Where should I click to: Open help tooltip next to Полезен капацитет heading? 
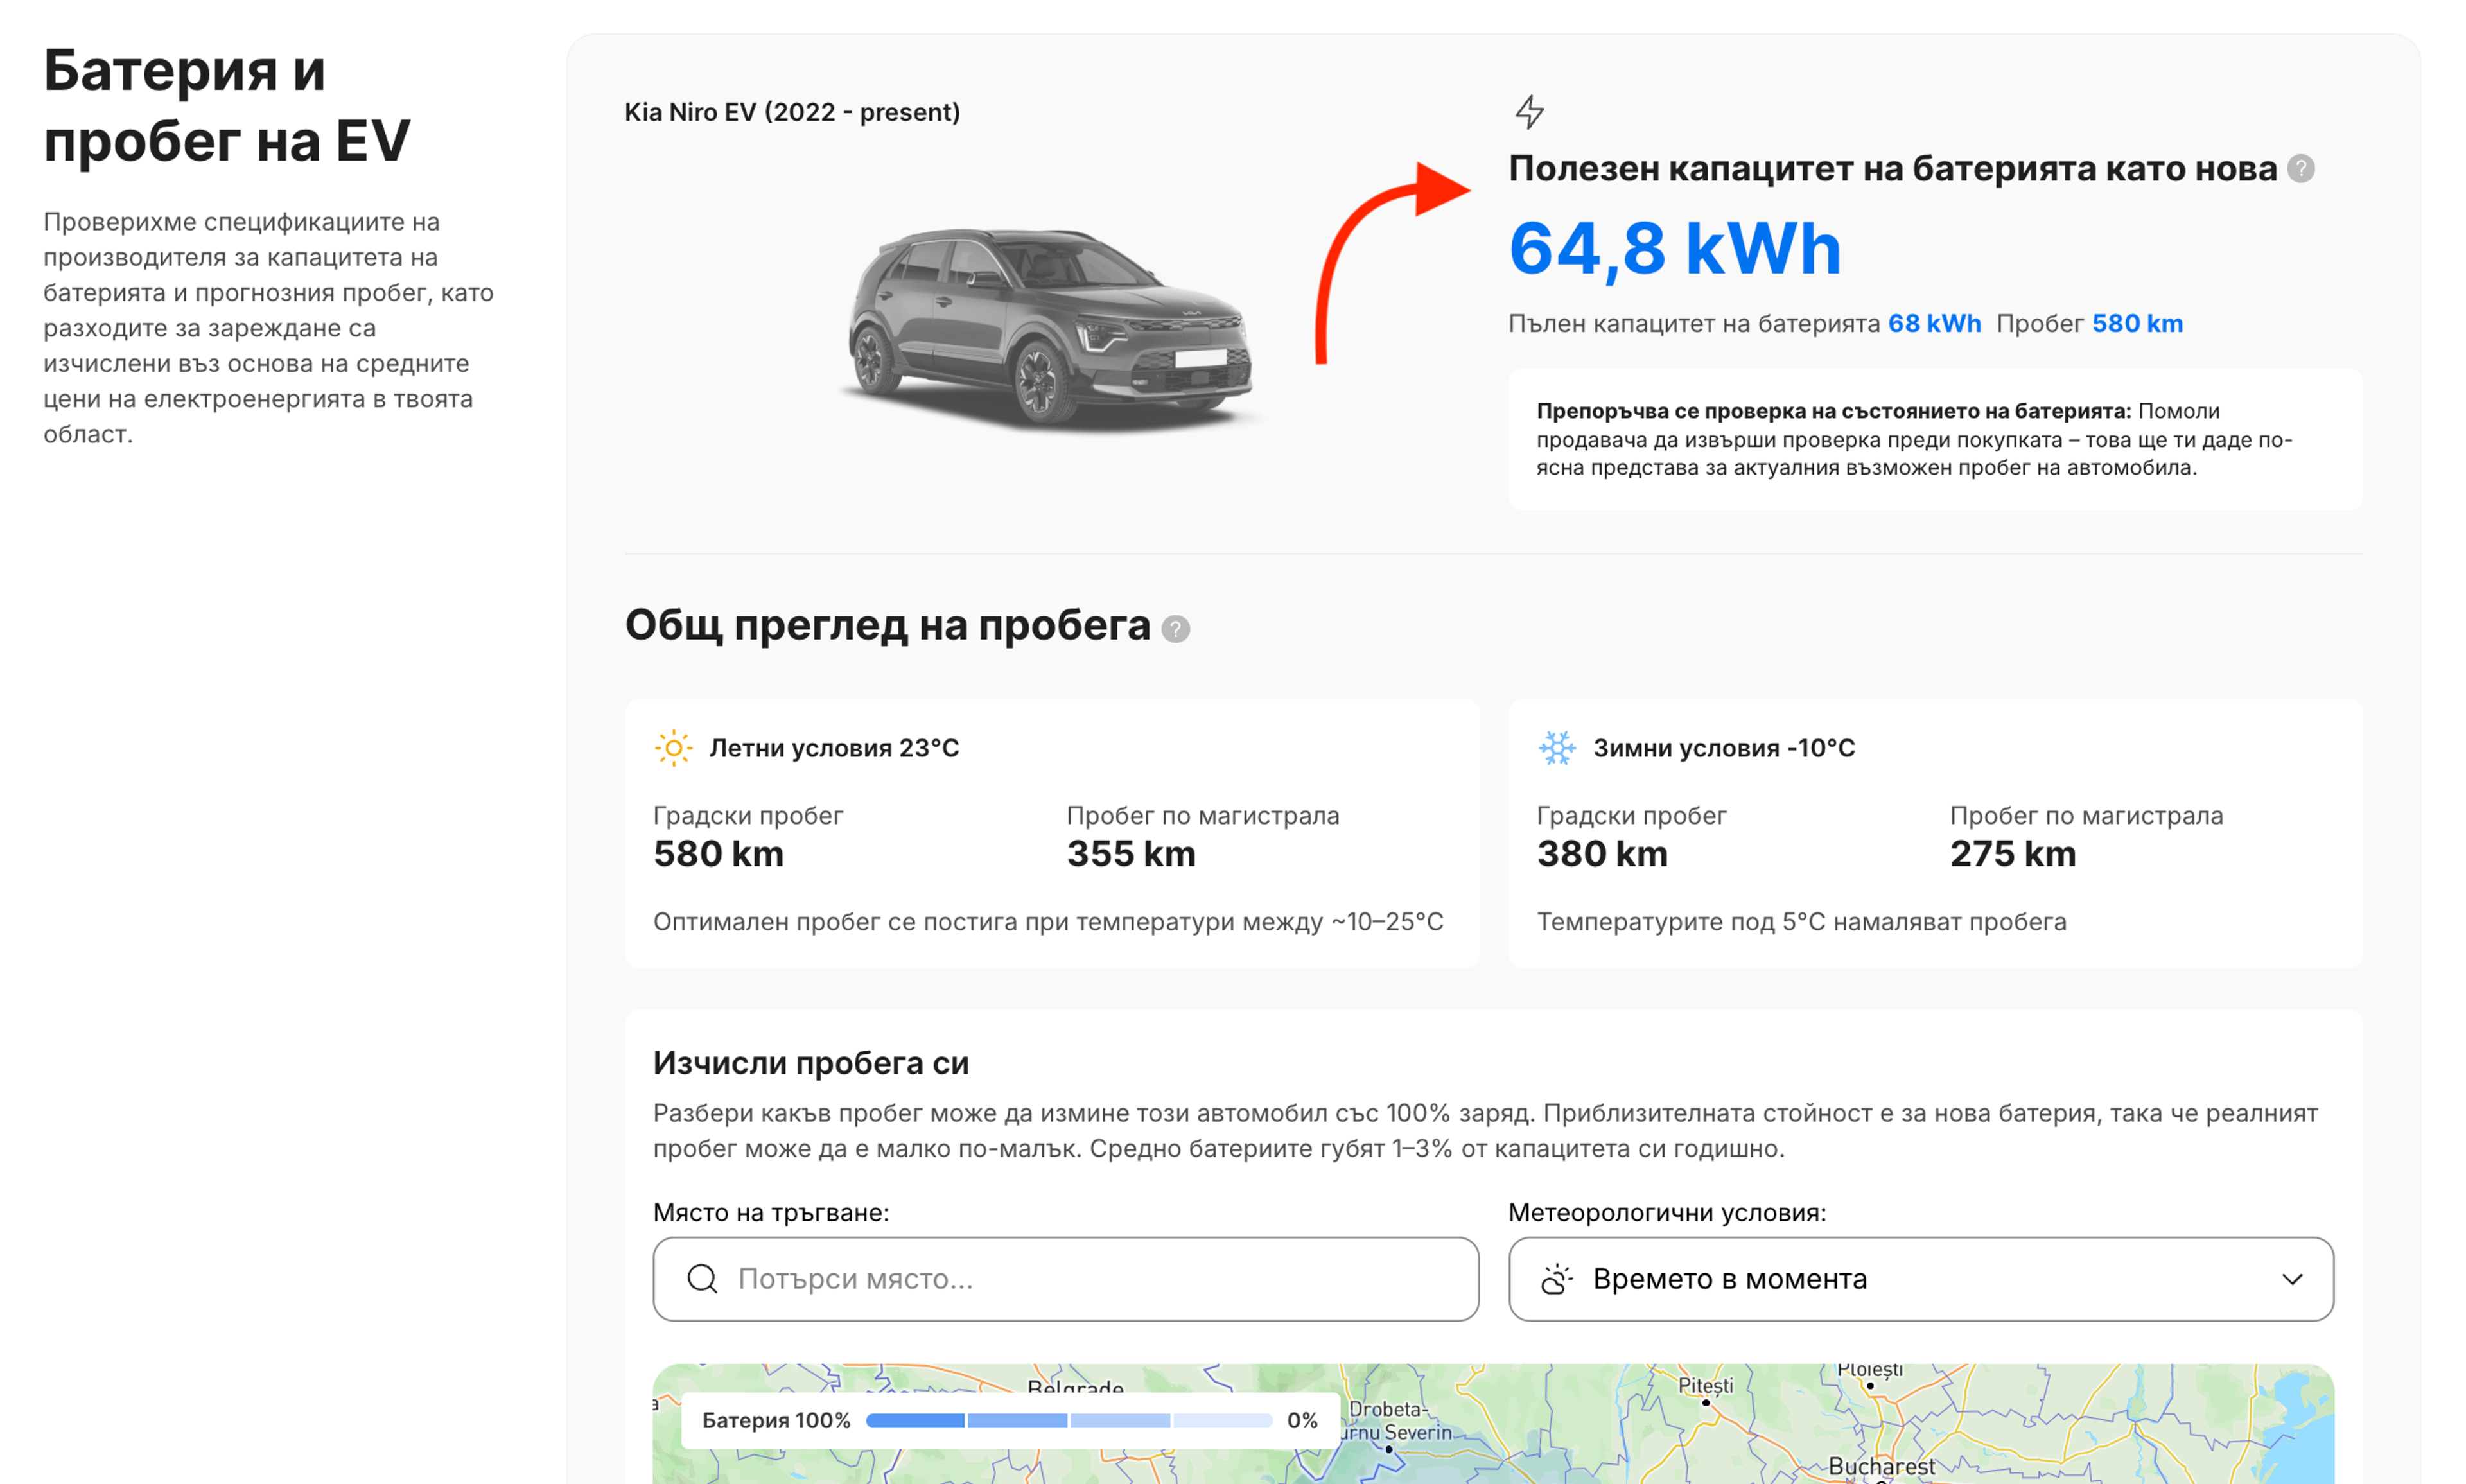click(x=2301, y=169)
